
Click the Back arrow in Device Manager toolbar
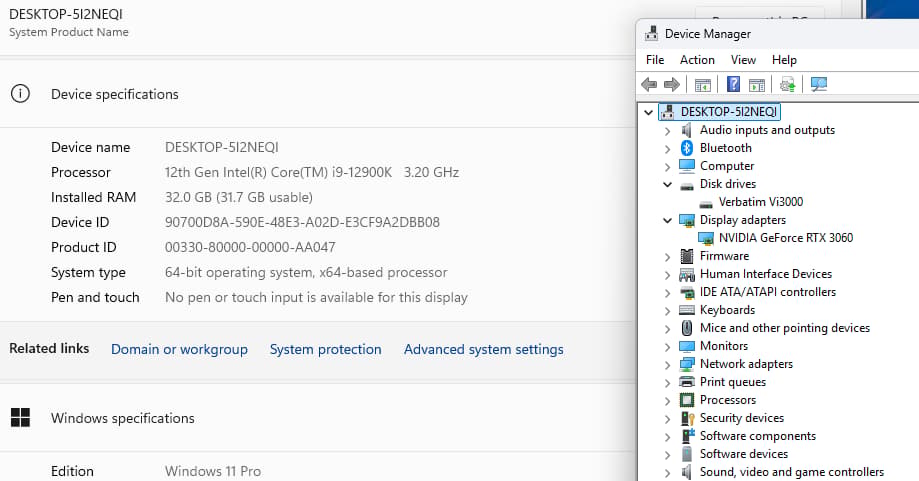(x=649, y=84)
